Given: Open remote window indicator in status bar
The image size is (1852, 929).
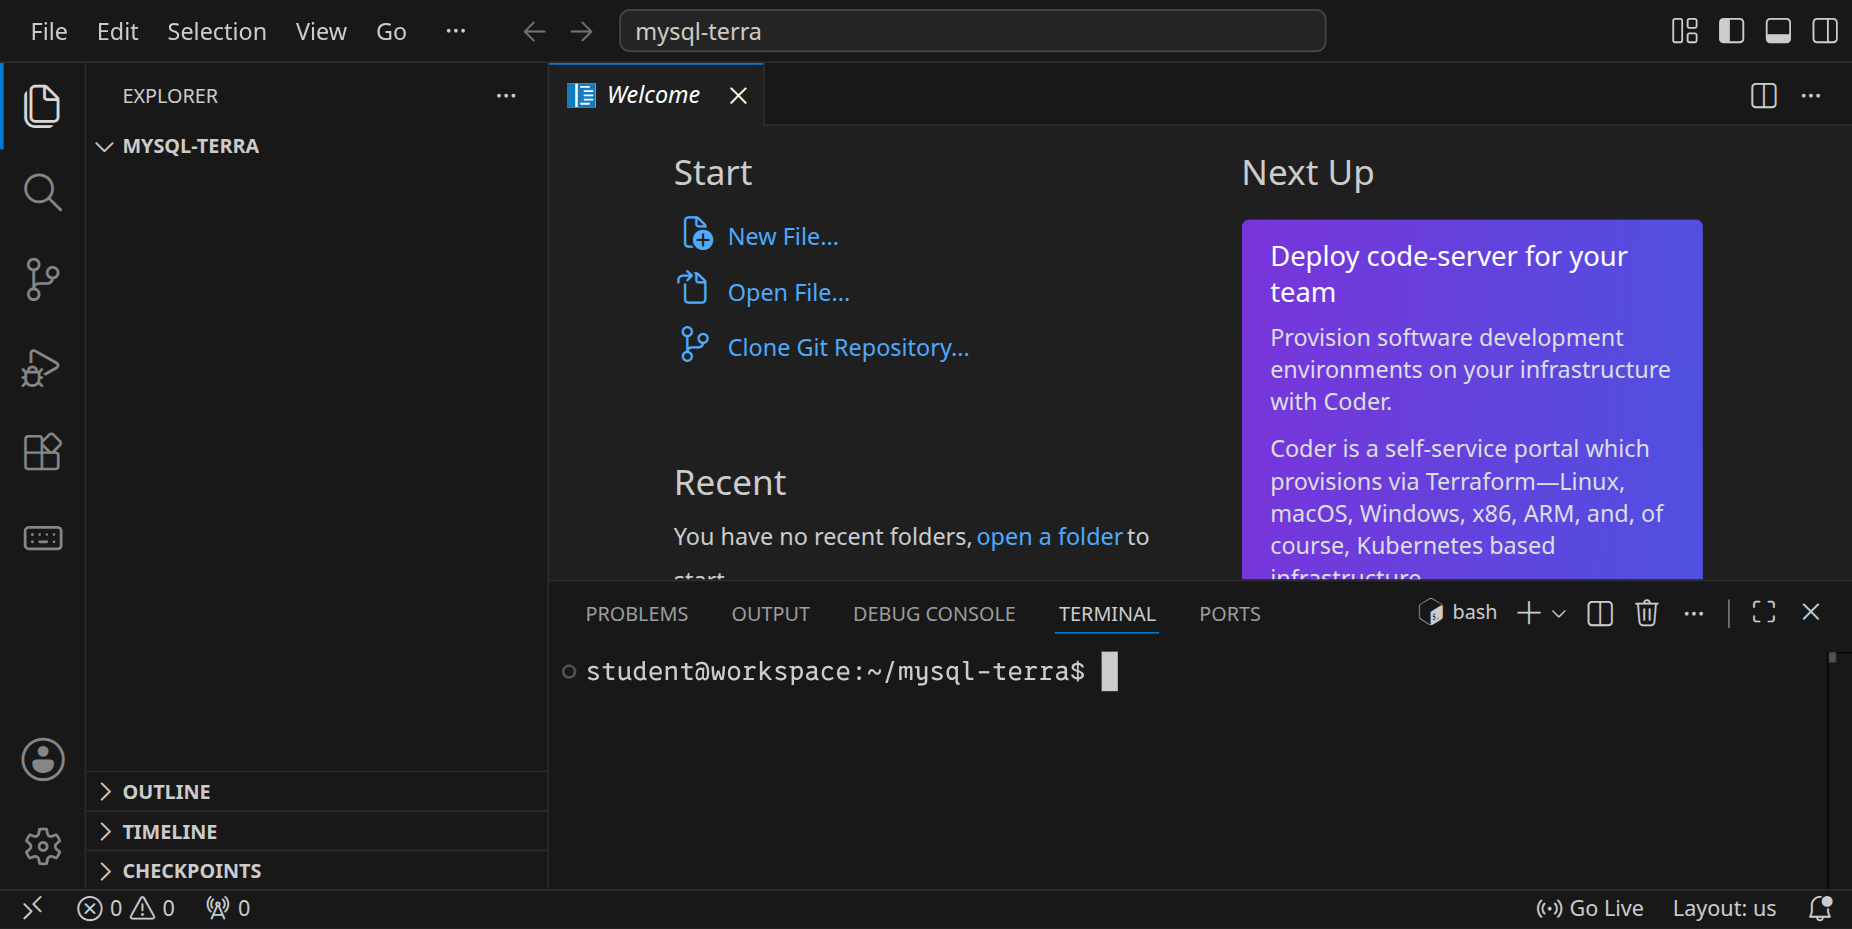Looking at the screenshot, I should (32, 908).
